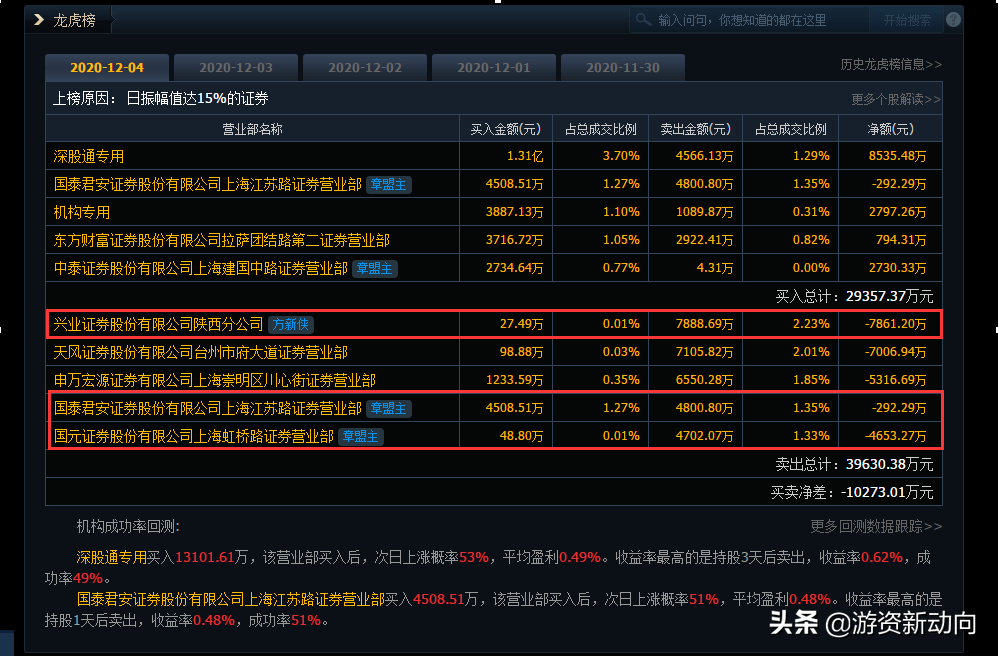Click 深股通专用 link in the backtest paragraph
998x656 pixels.
tap(111, 557)
